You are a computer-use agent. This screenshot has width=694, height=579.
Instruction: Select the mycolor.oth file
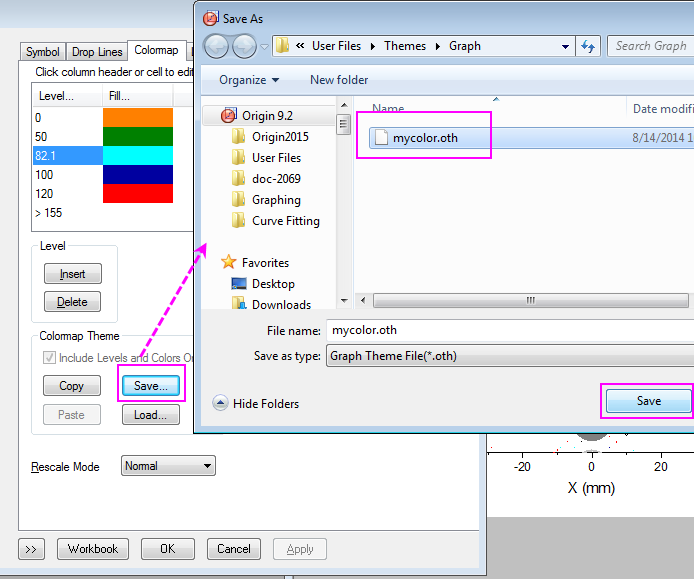coord(425,138)
